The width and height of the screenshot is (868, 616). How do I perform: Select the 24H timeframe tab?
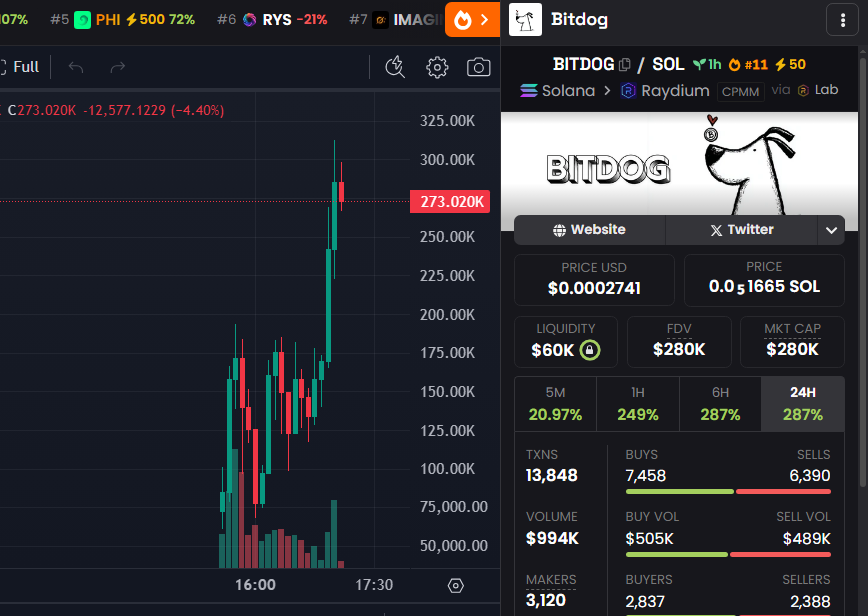pyautogui.click(x=803, y=404)
